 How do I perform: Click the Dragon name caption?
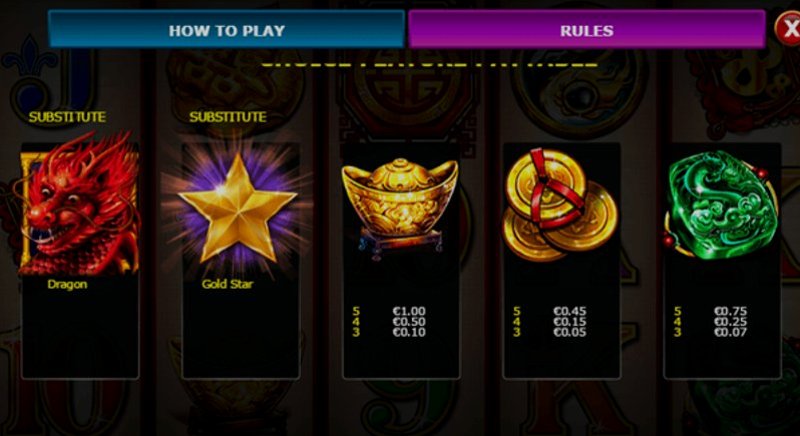[67, 285]
